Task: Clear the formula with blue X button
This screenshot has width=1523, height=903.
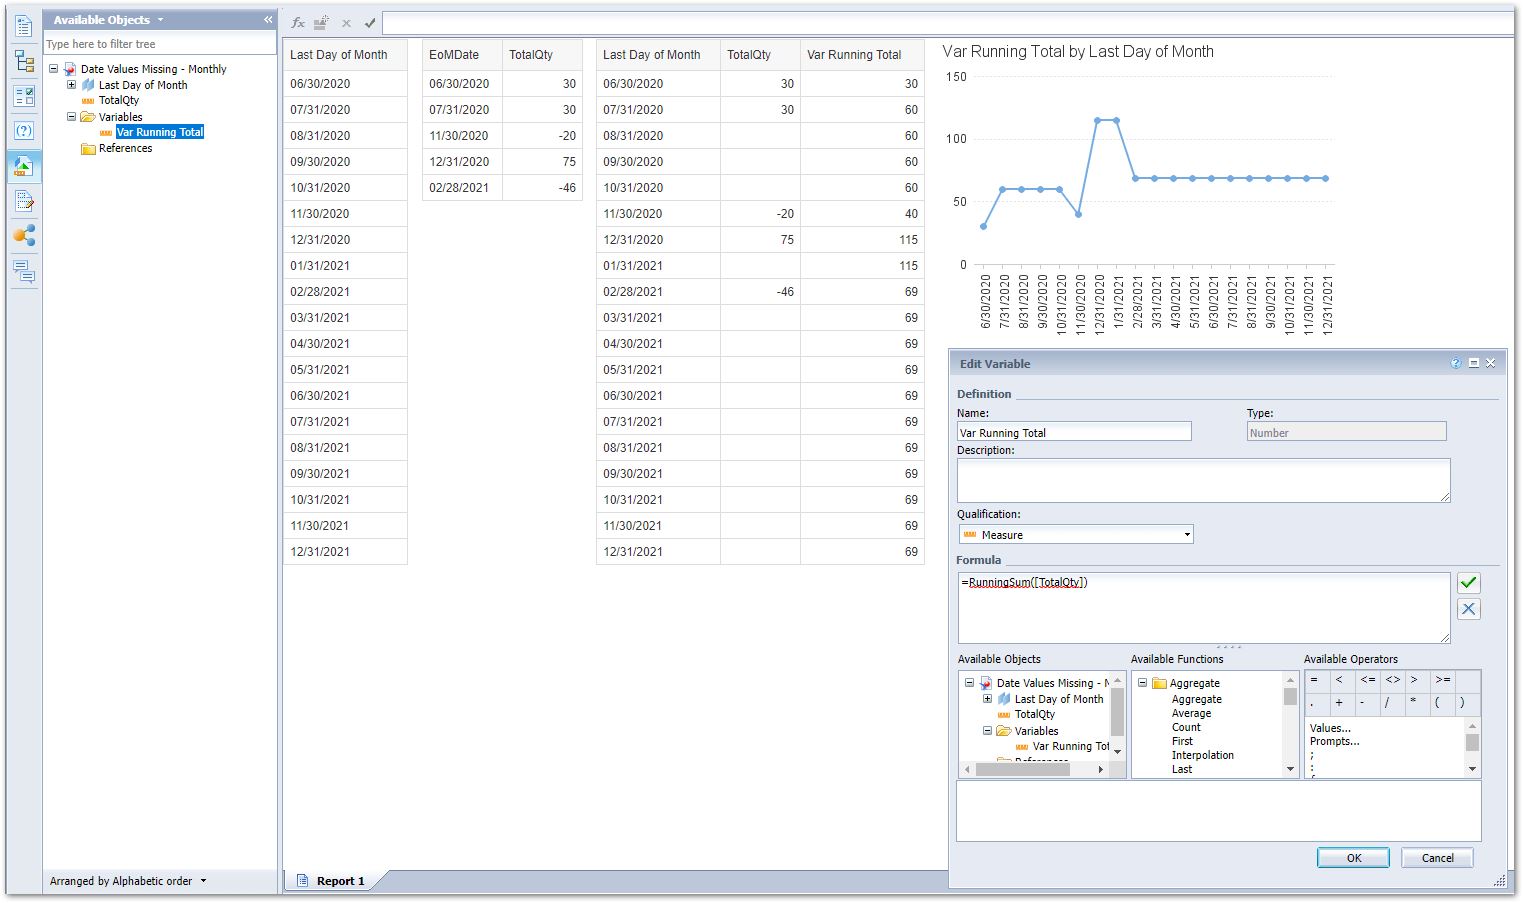Action: 1468,609
